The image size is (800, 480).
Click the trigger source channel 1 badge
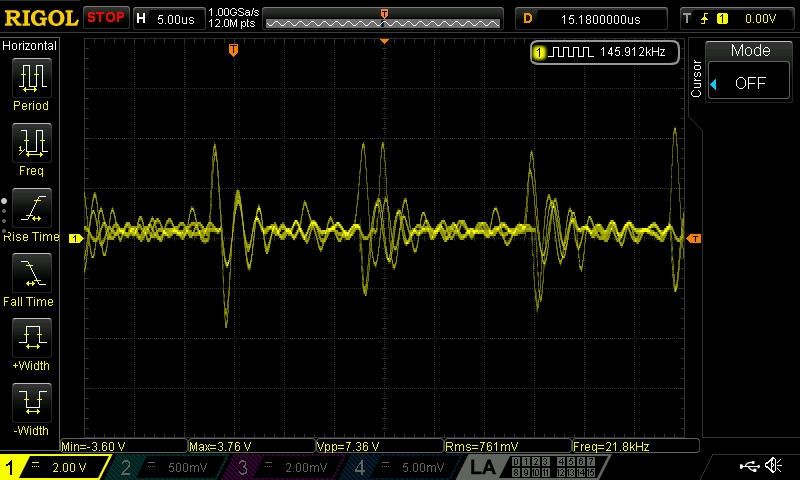(722, 19)
